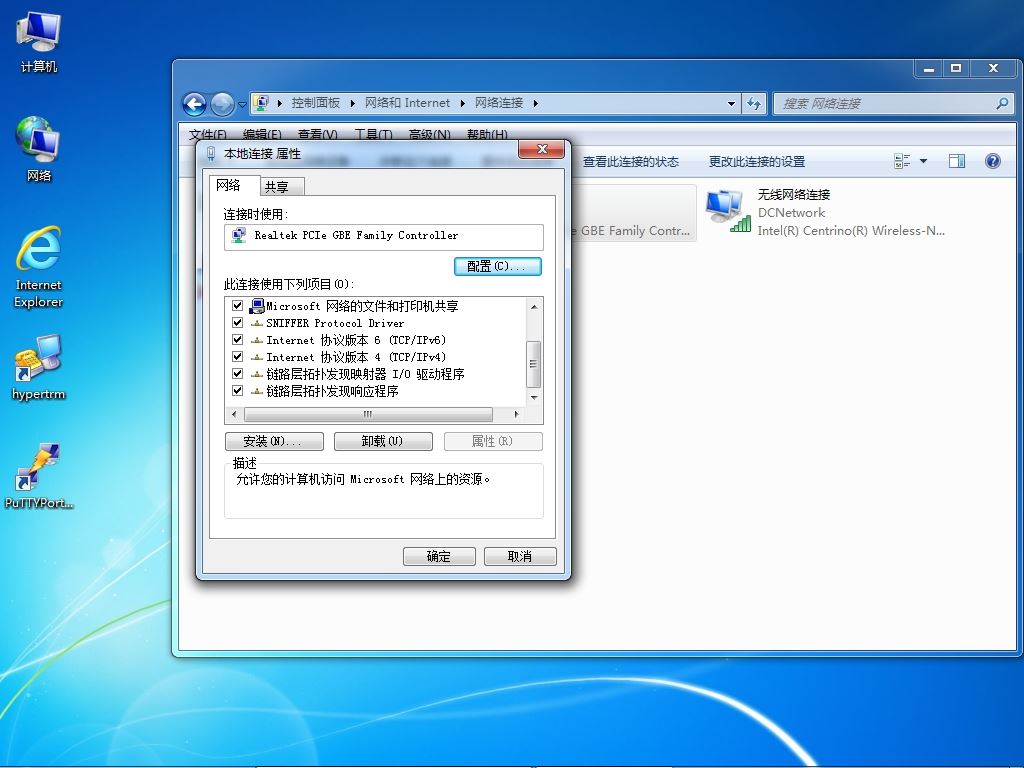
Task: Open the help question mark icon
Action: click(x=993, y=161)
